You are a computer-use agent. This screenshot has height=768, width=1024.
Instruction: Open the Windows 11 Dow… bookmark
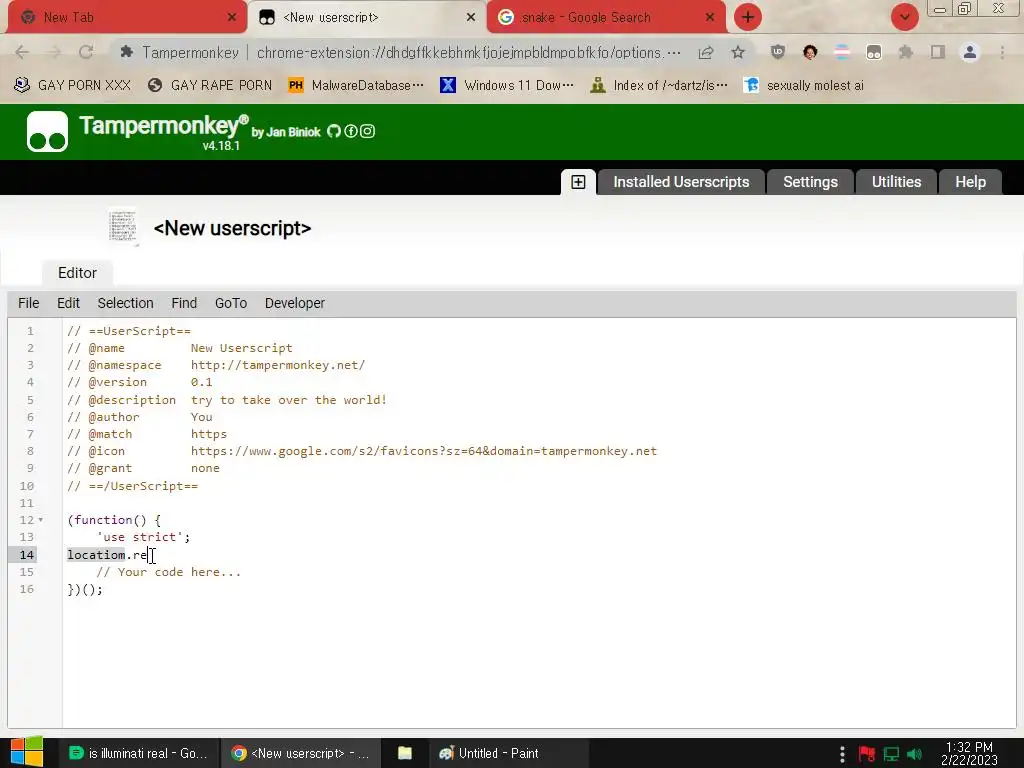[x=507, y=86]
